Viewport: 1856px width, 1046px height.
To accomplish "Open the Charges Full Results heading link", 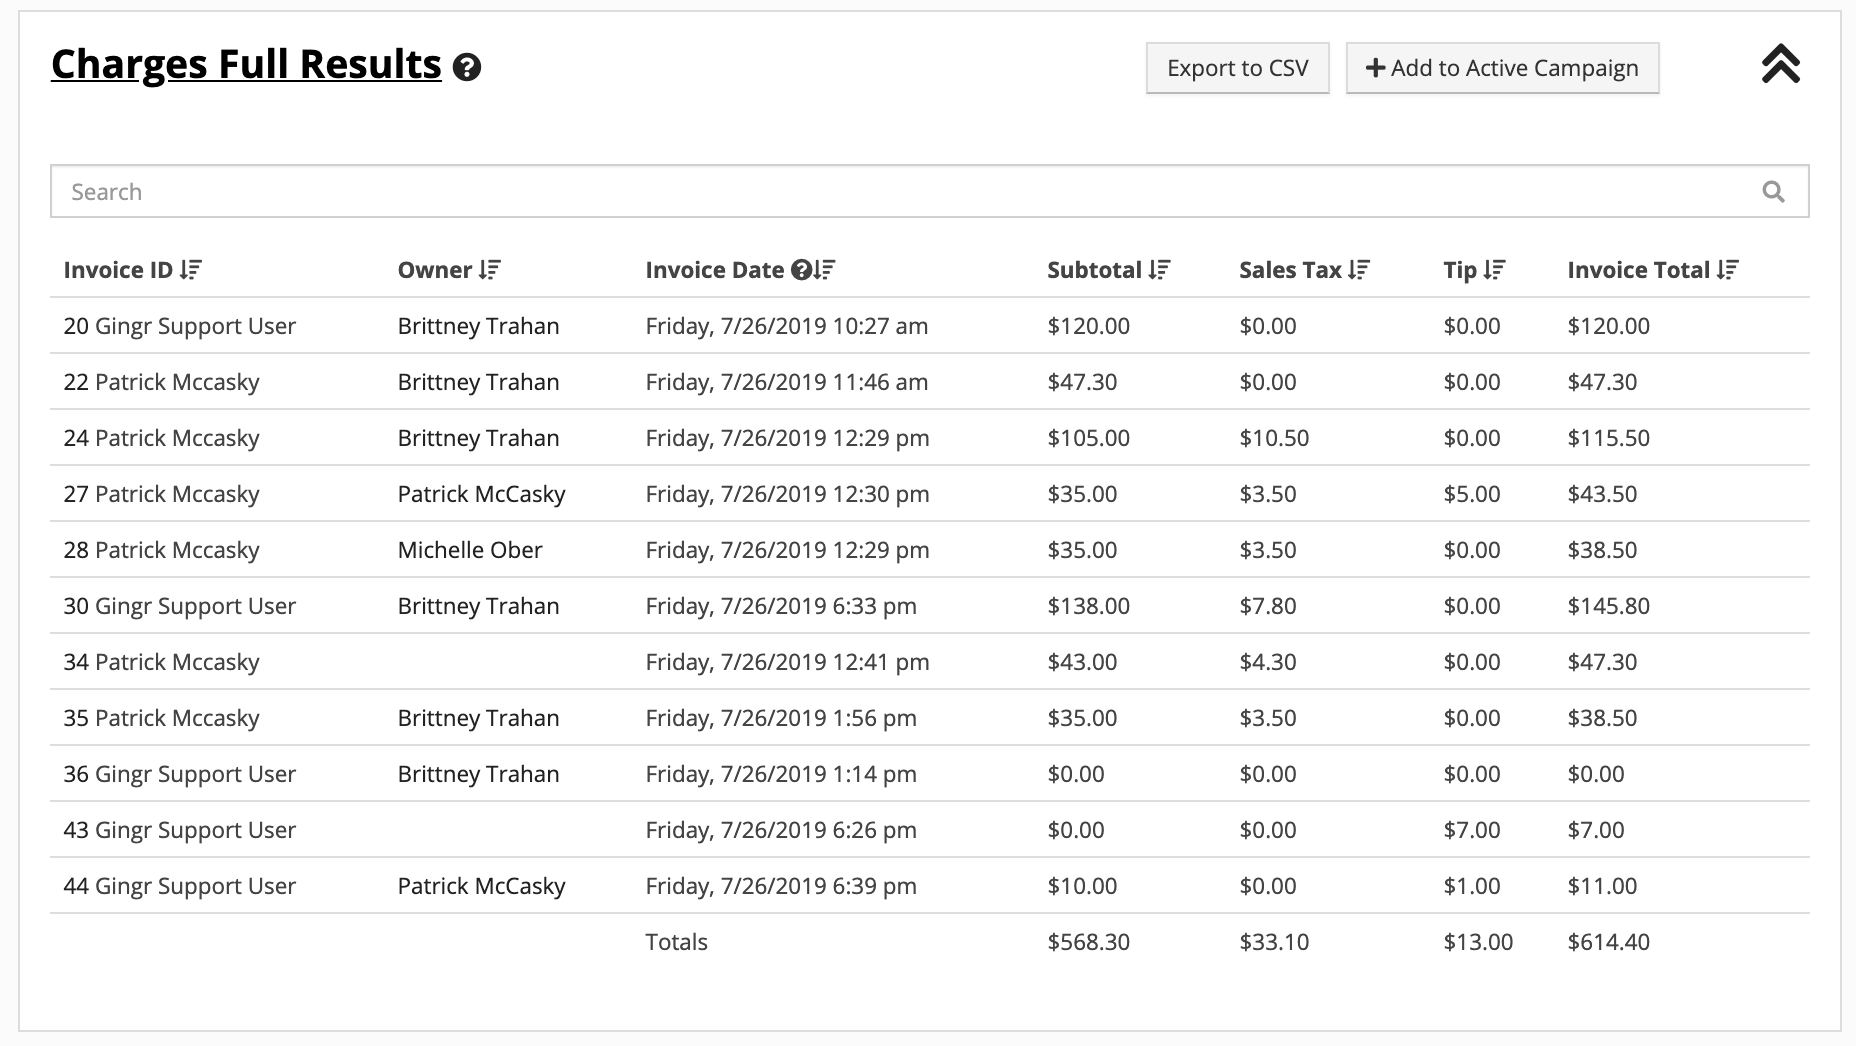I will (246, 65).
